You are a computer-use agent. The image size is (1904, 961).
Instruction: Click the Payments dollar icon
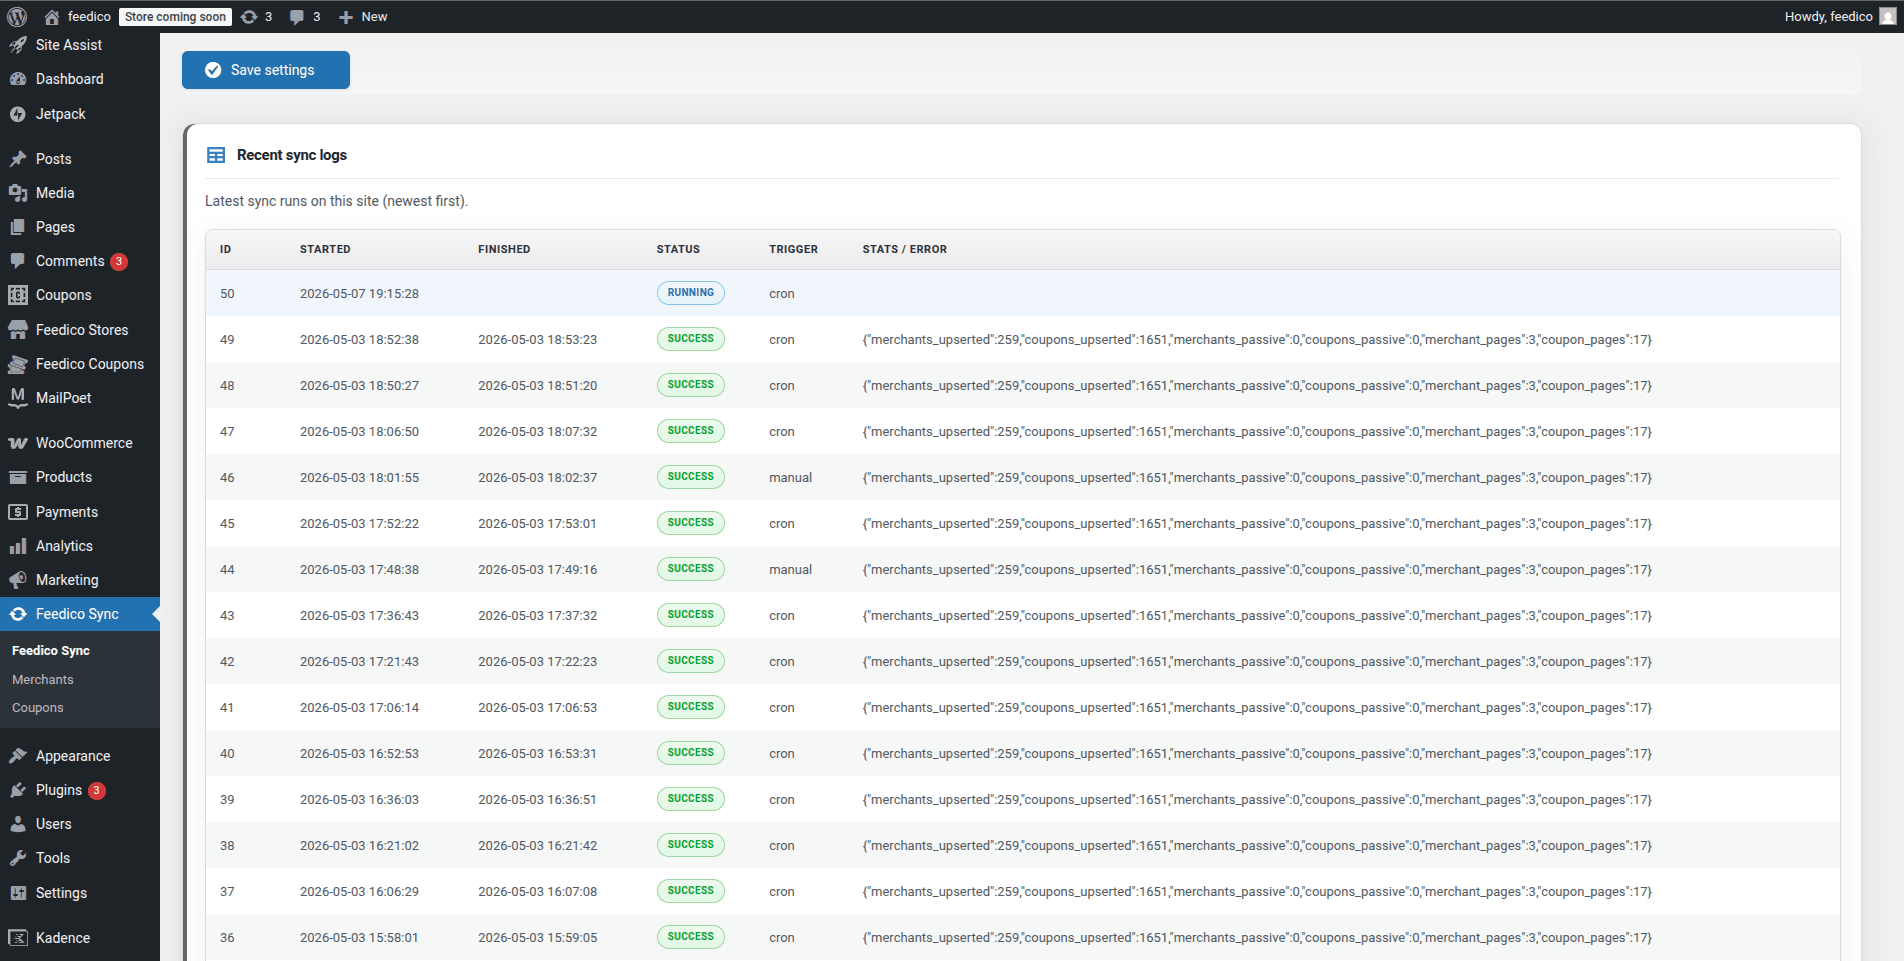tap(18, 512)
